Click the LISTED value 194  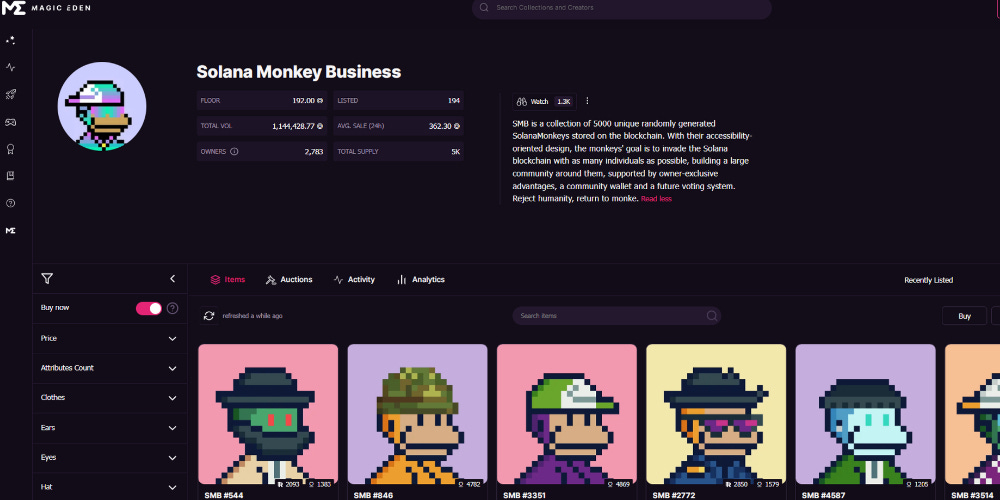[x=453, y=101]
